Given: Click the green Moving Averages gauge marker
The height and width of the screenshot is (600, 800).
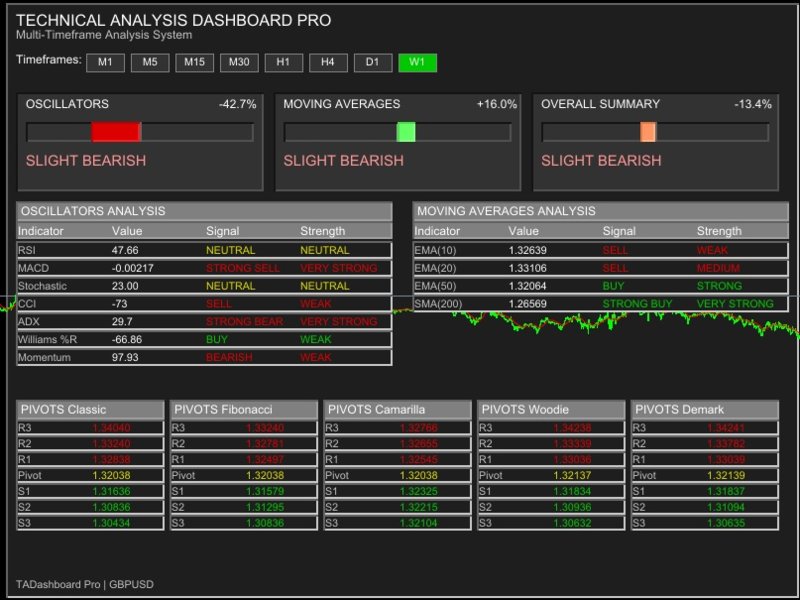Looking at the screenshot, I should [406, 132].
